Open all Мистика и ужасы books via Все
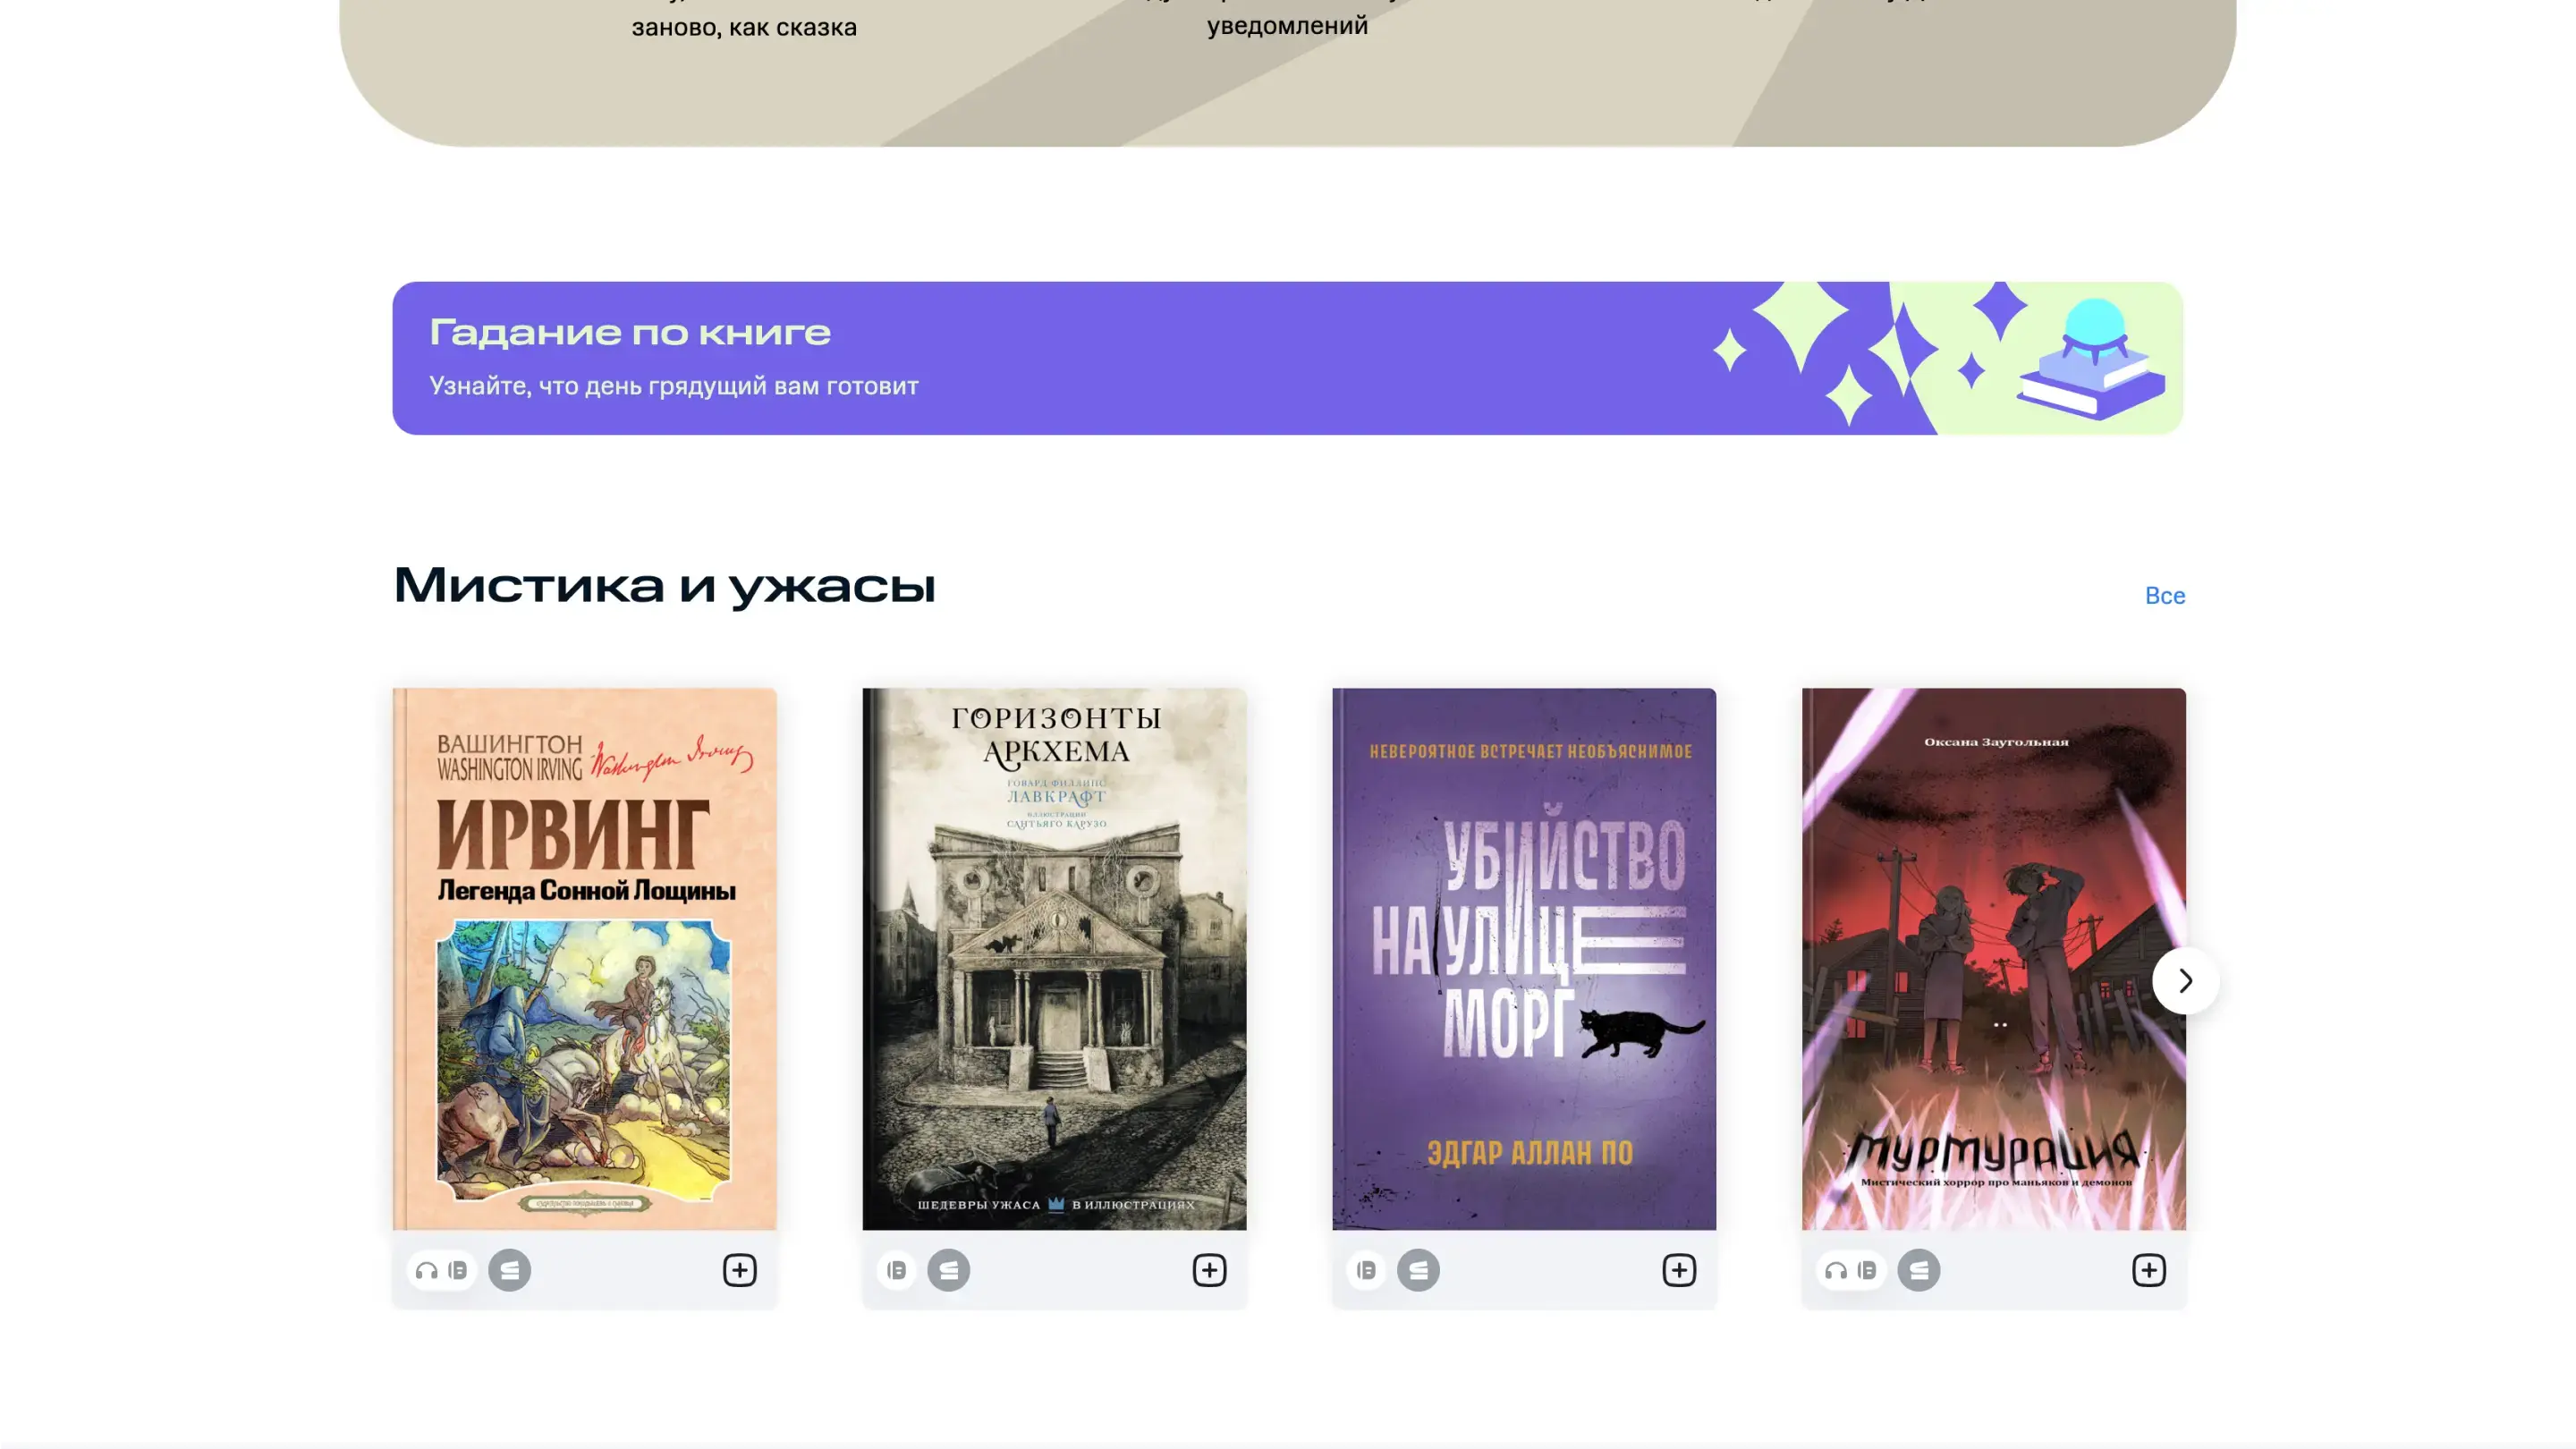This screenshot has height=1449, width=2576. coord(2165,595)
